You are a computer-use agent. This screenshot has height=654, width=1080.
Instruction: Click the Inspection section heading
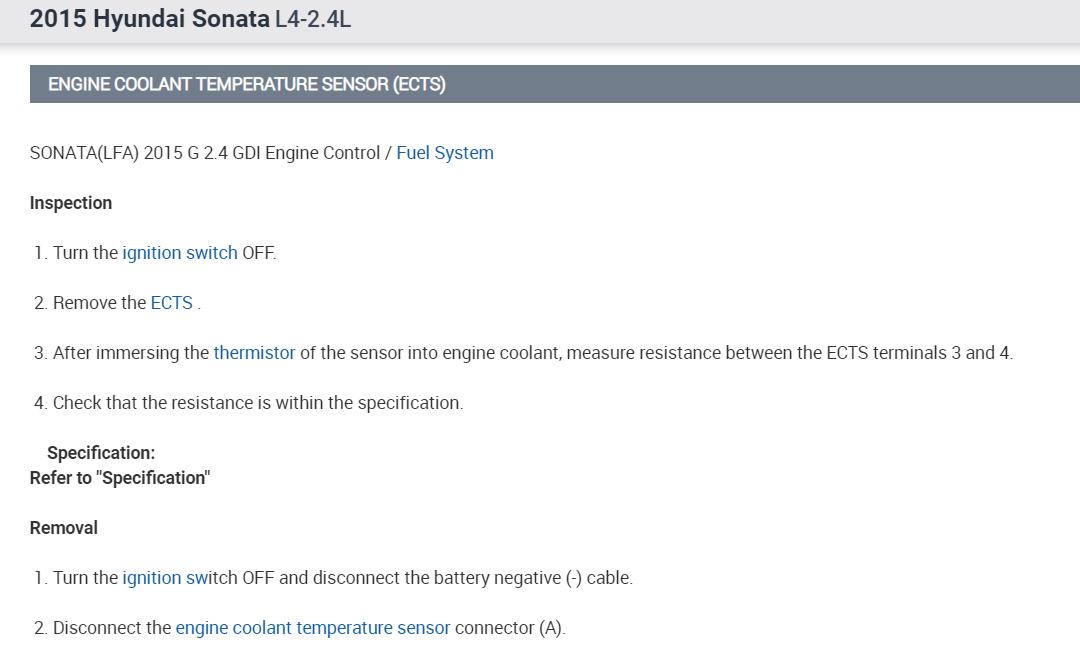pos(71,203)
